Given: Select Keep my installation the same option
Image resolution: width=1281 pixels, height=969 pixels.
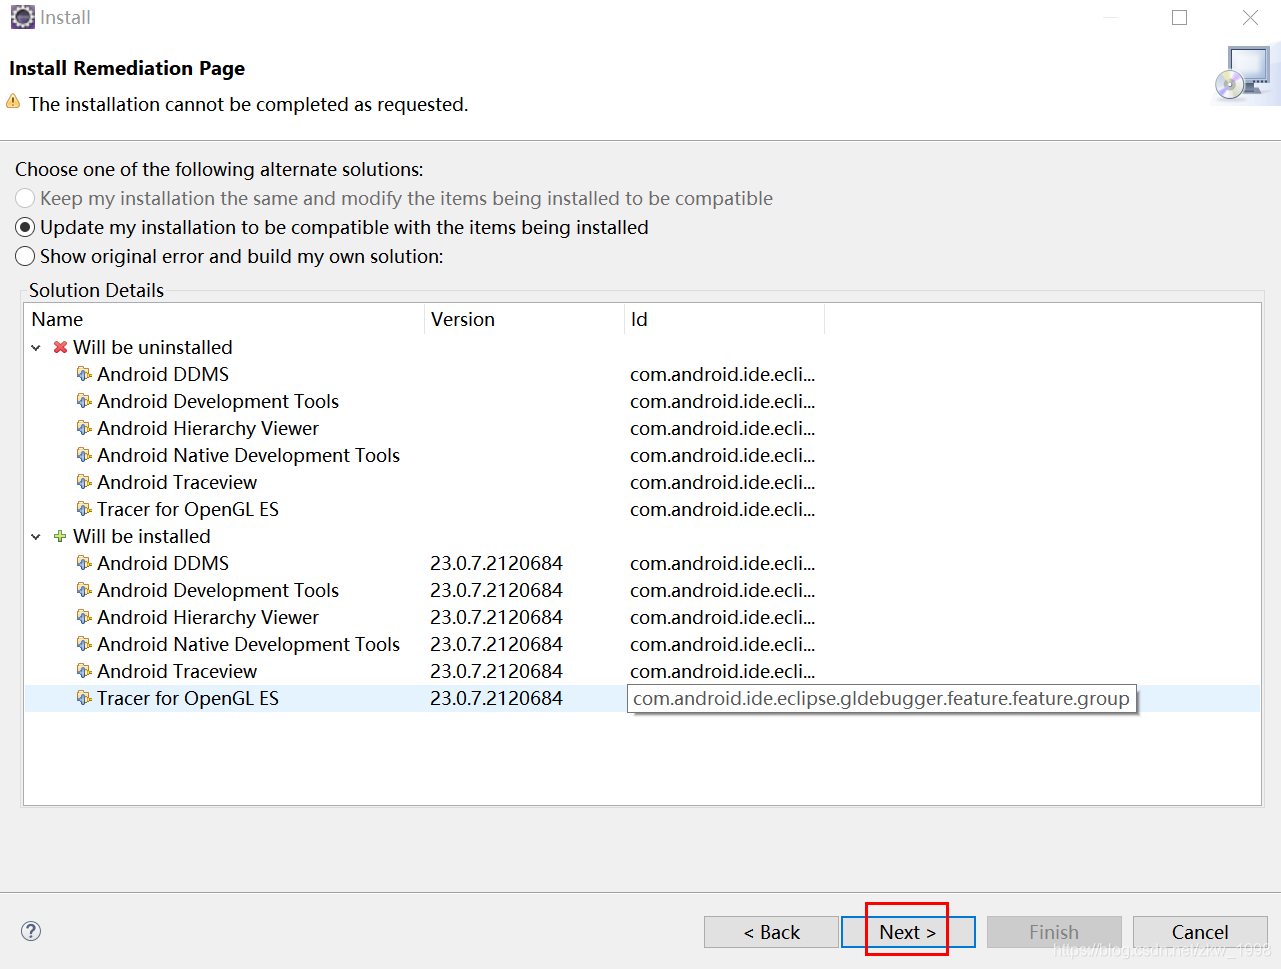Looking at the screenshot, I should coord(394,198).
